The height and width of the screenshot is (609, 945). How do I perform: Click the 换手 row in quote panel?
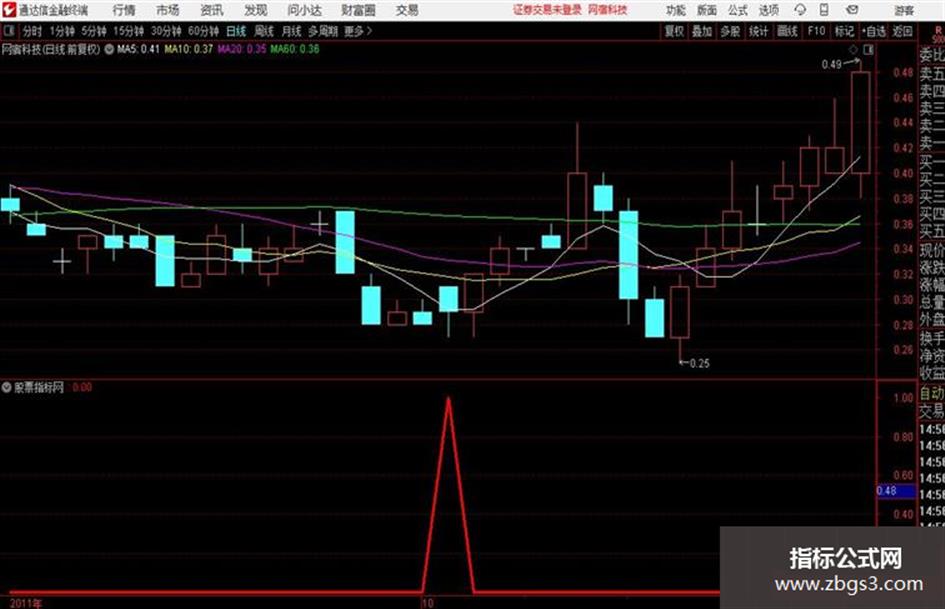pos(932,338)
